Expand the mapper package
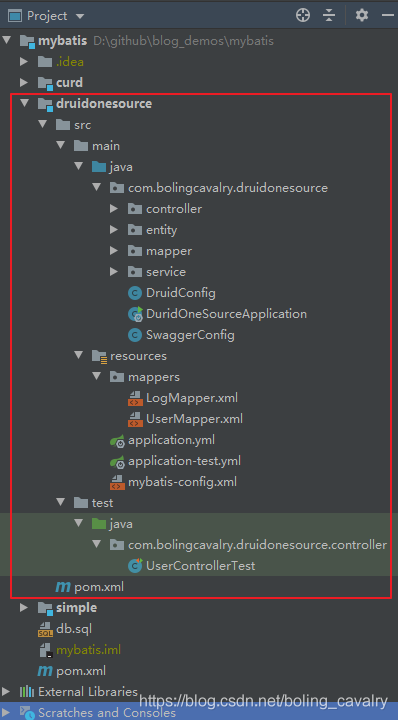This screenshot has height=720, width=398. tap(114, 251)
